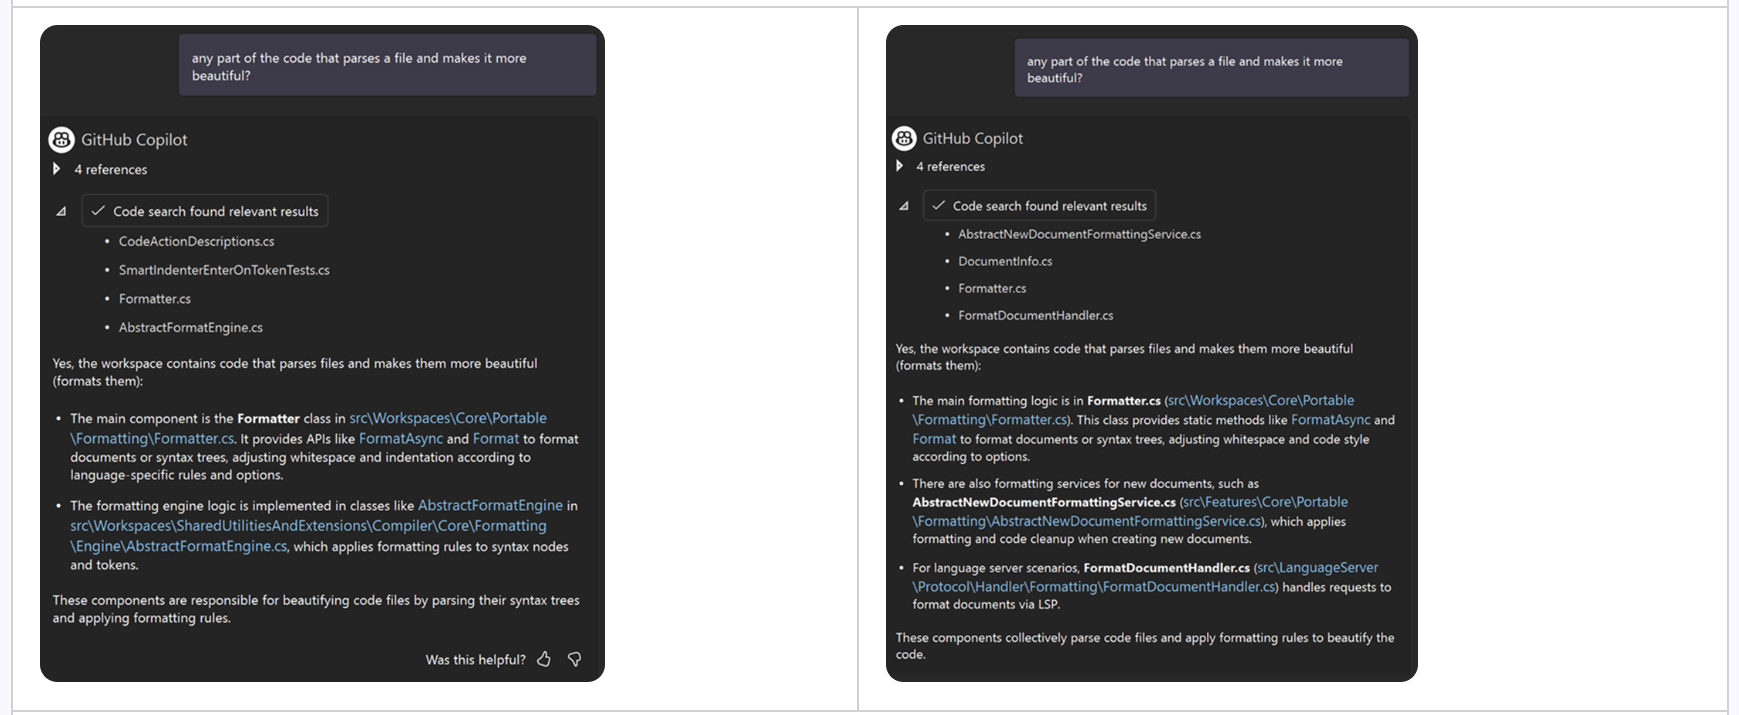Open DocumentInfo.cs from search results
This screenshot has width=1739, height=715.
[x=1005, y=261]
